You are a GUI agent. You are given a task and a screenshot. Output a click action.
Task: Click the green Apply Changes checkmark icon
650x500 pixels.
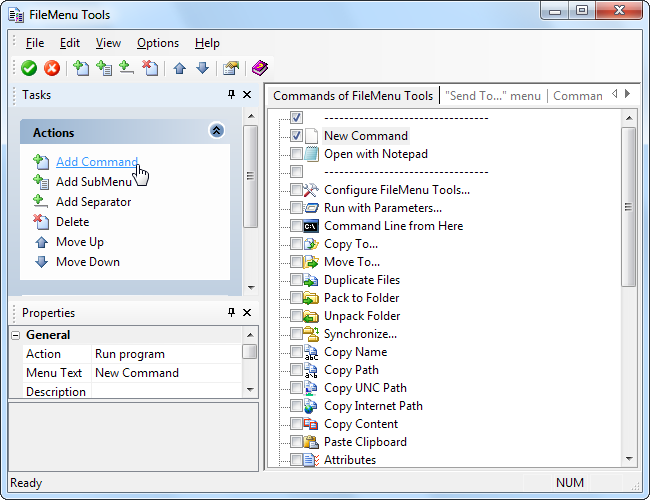pos(29,68)
